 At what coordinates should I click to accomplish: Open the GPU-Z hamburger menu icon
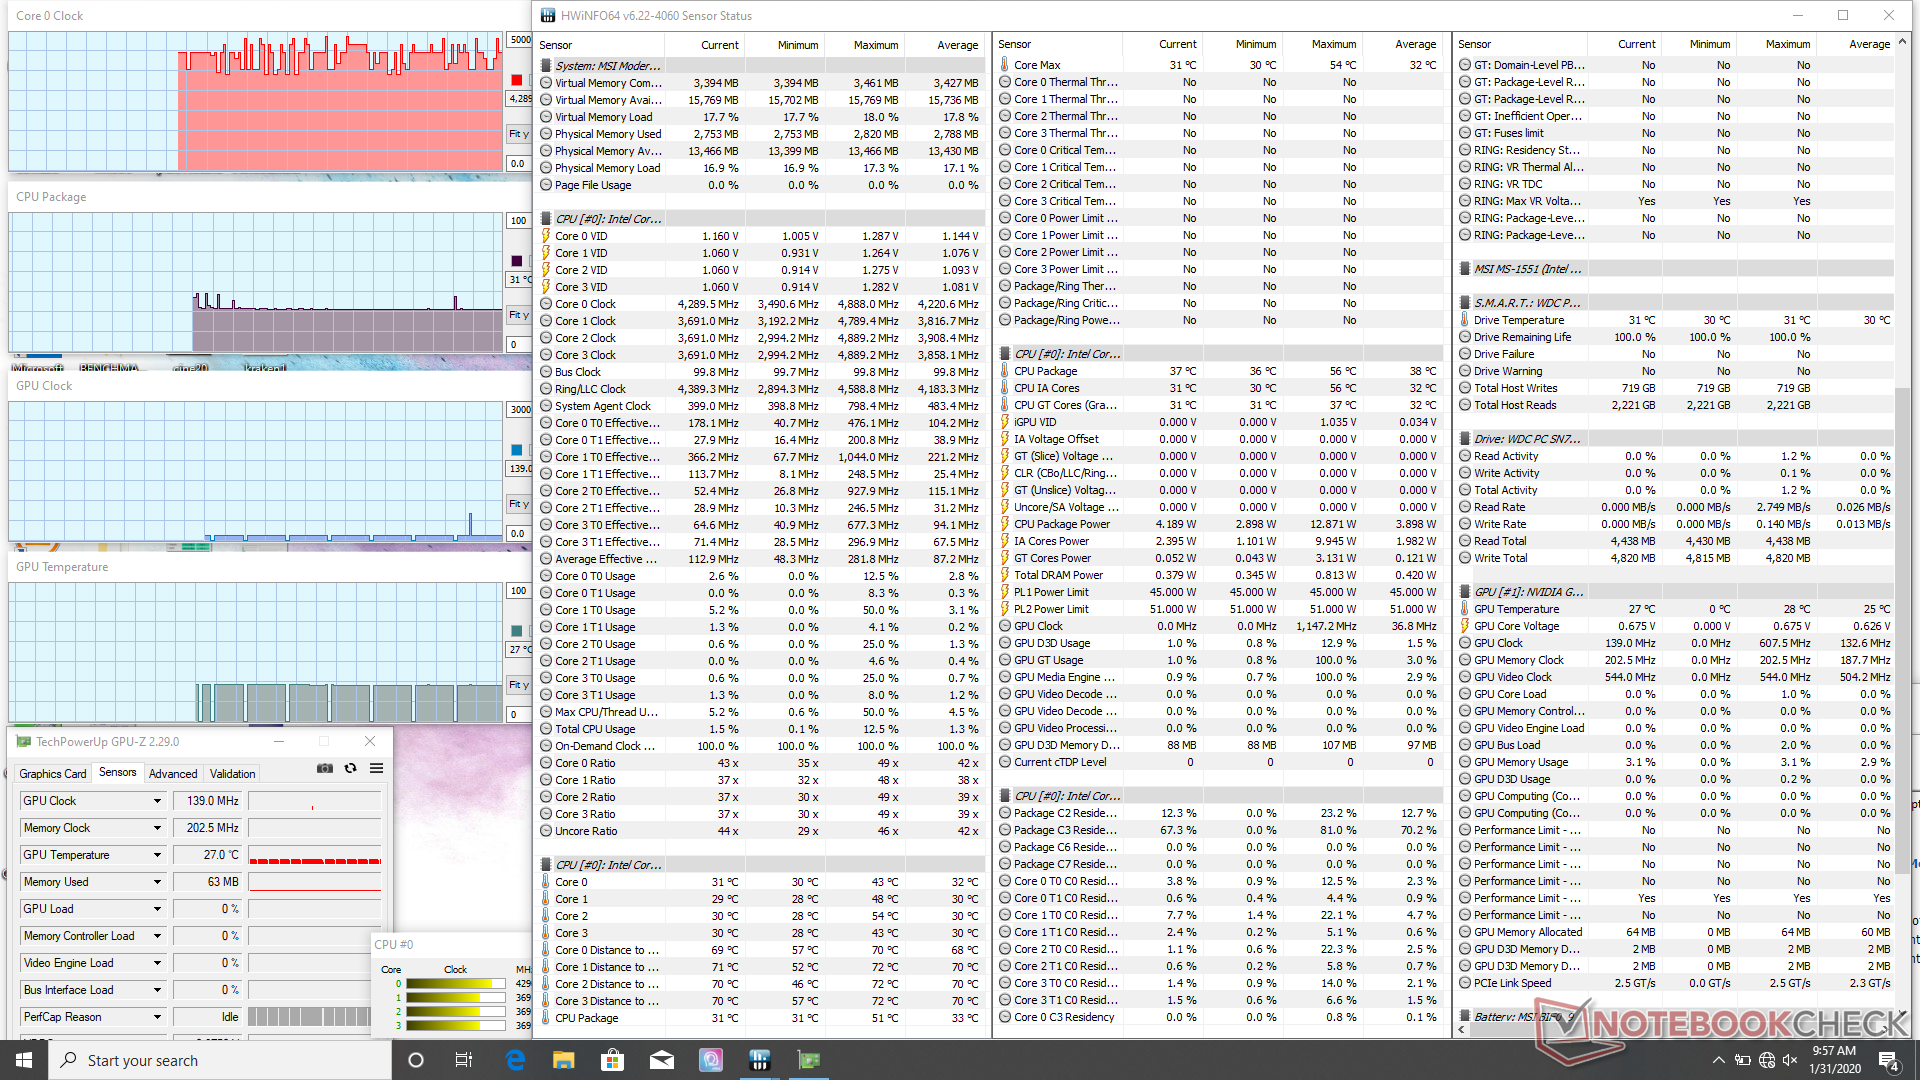[x=376, y=768]
